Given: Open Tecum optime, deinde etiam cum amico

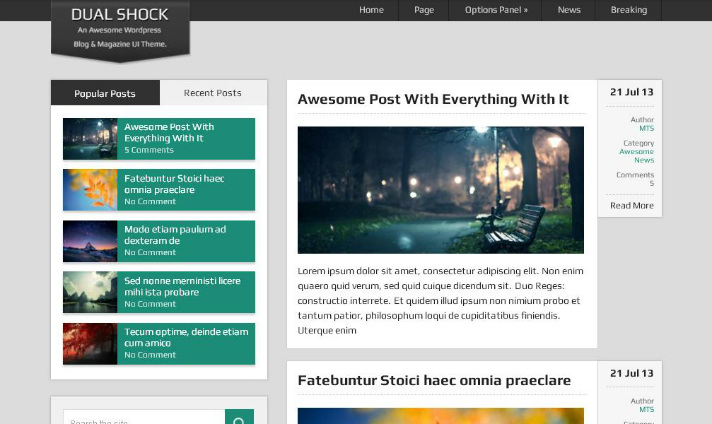Looking at the screenshot, I should (x=186, y=337).
